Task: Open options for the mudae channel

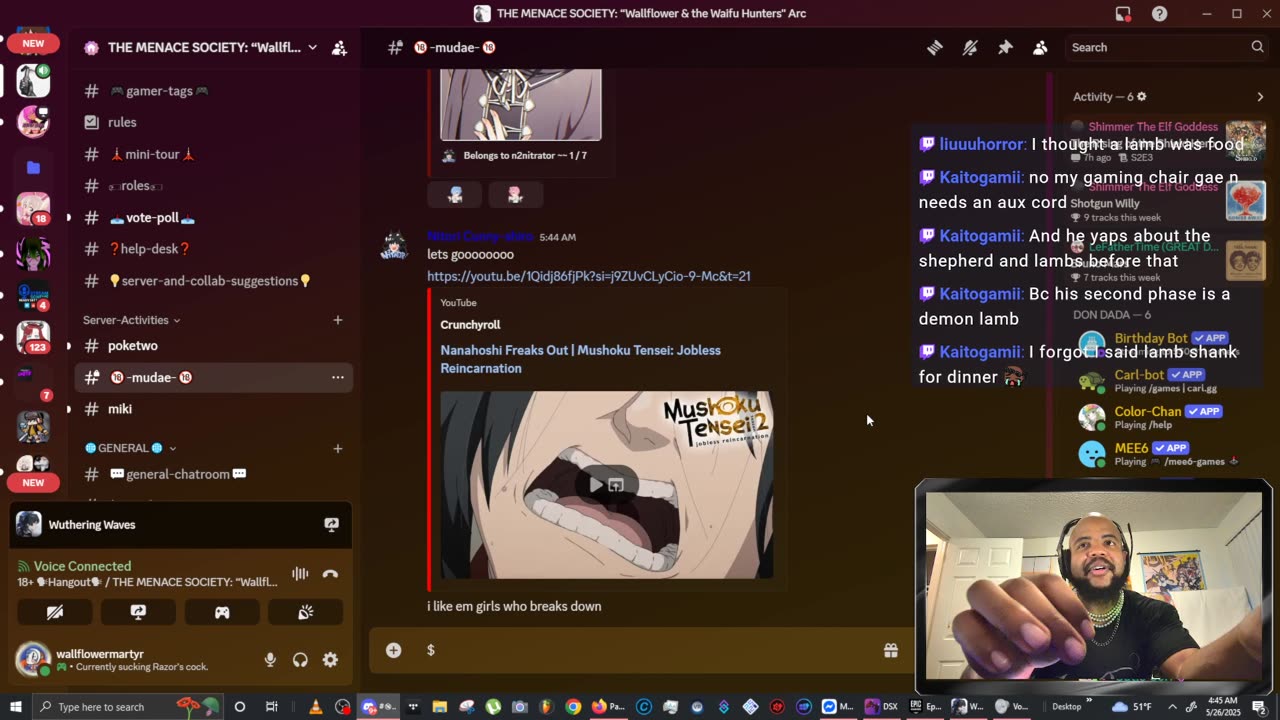Action: [337, 377]
